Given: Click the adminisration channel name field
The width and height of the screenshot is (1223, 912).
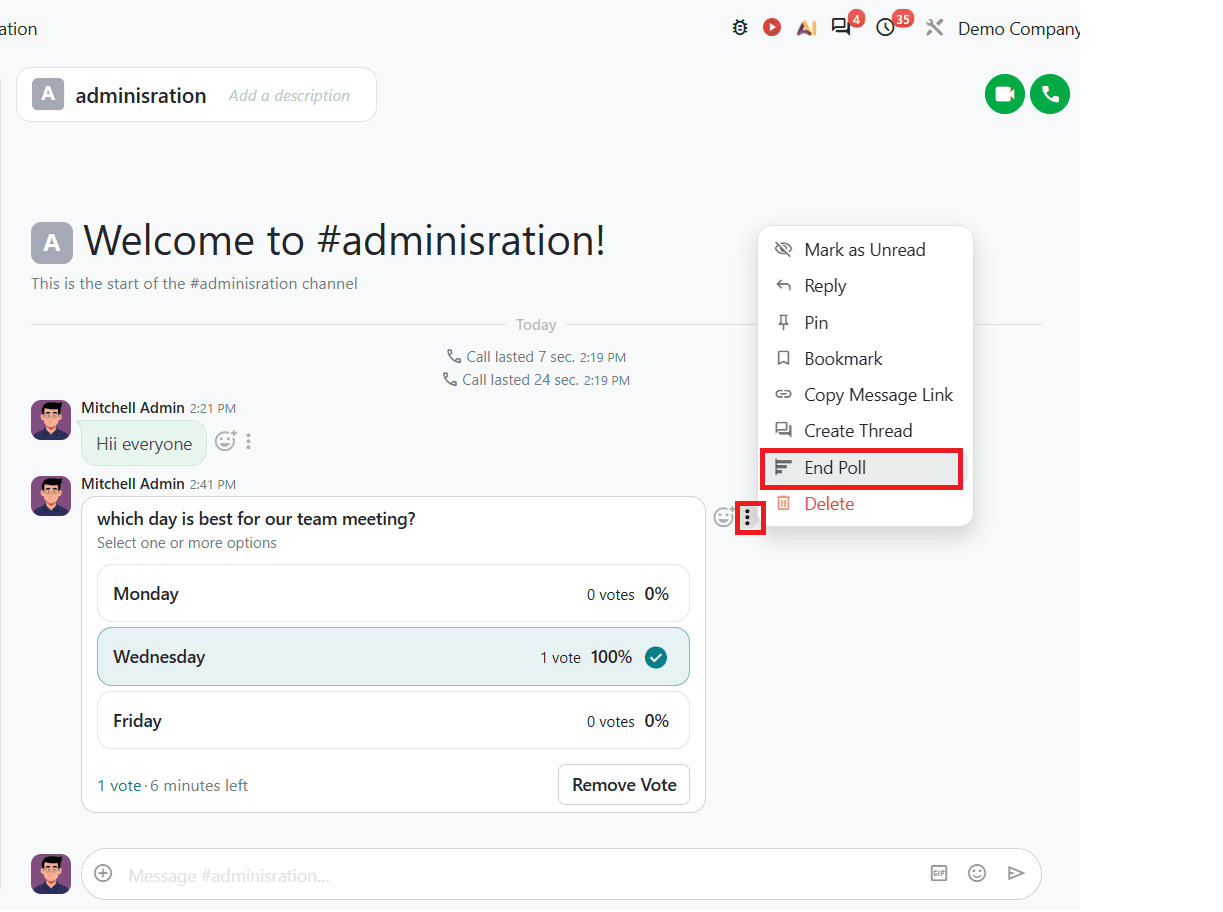Looking at the screenshot, I should click(141, 96).
